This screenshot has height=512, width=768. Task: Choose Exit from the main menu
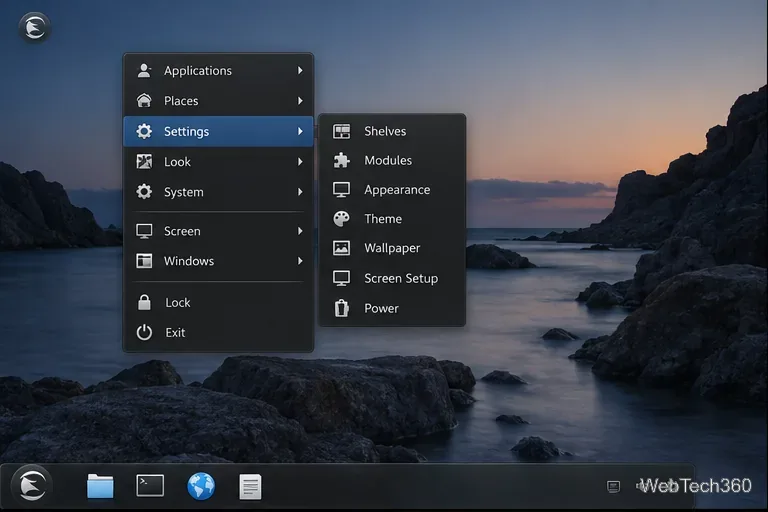218,332
